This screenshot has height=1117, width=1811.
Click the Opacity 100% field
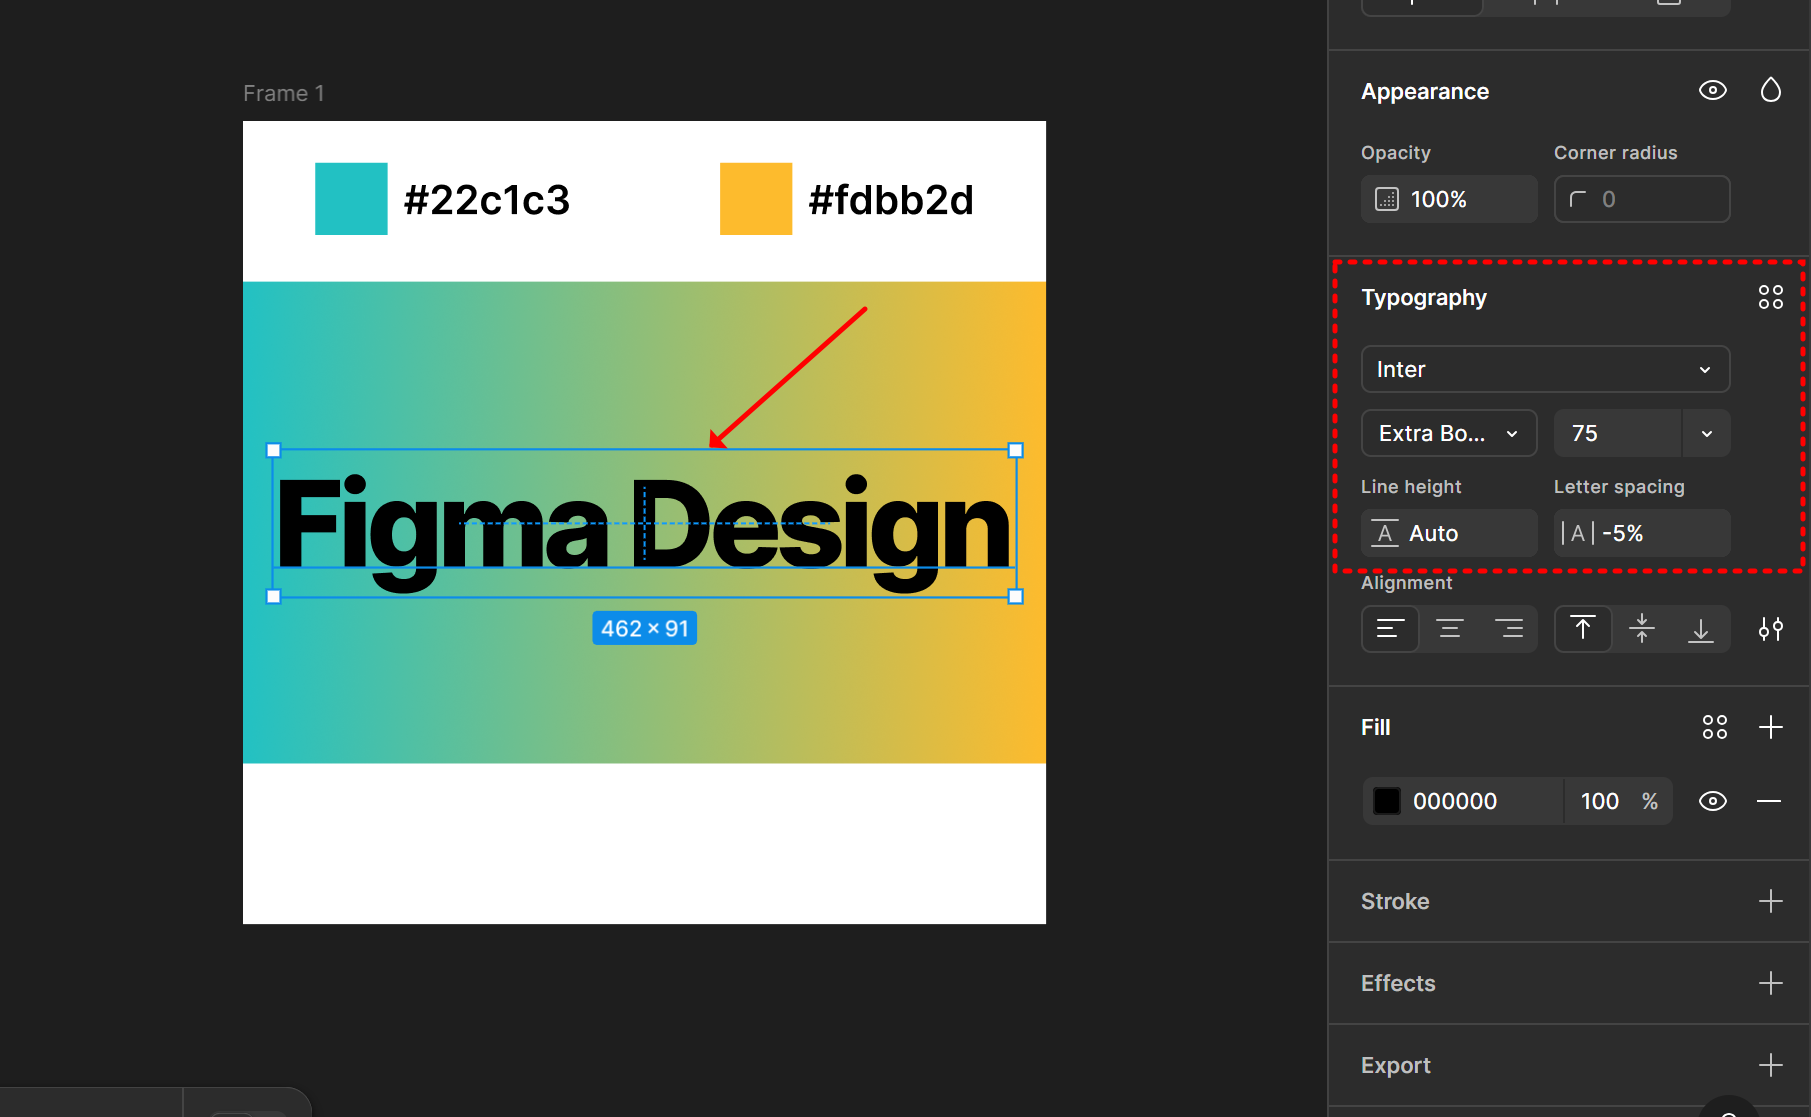click(x=1449, y=199)
